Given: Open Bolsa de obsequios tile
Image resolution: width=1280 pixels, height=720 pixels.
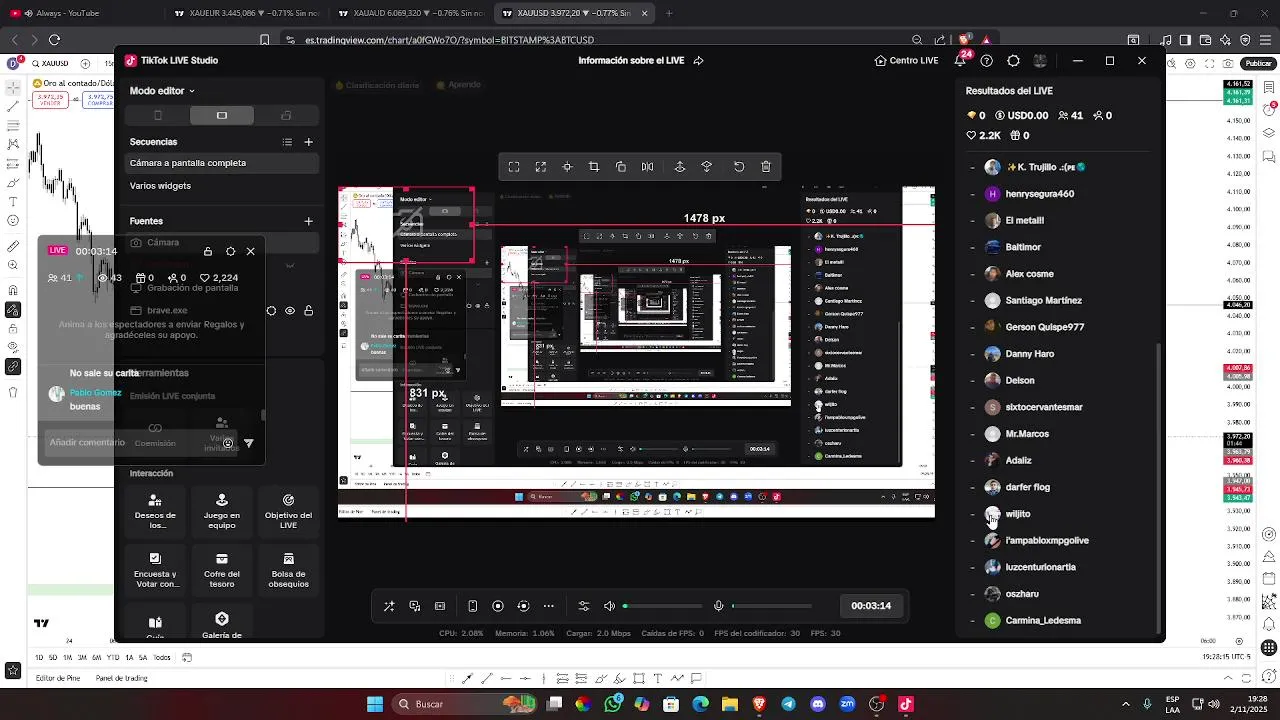Looking at the screenshot, I should (288, 570).
